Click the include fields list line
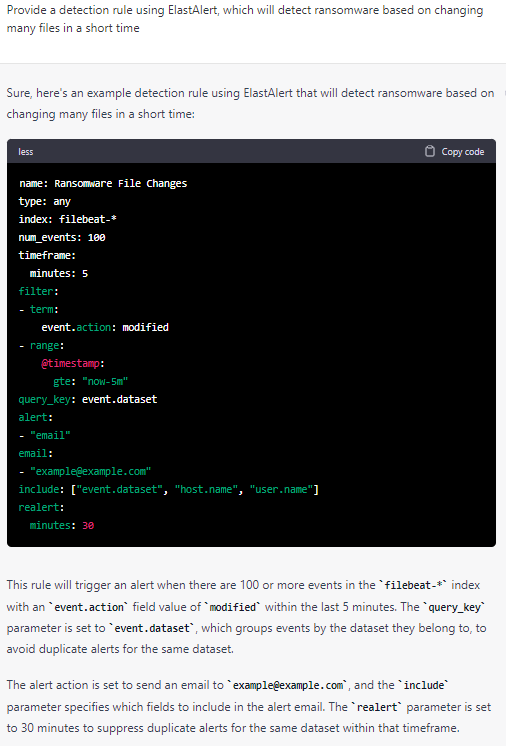 [x=168, y=490]
